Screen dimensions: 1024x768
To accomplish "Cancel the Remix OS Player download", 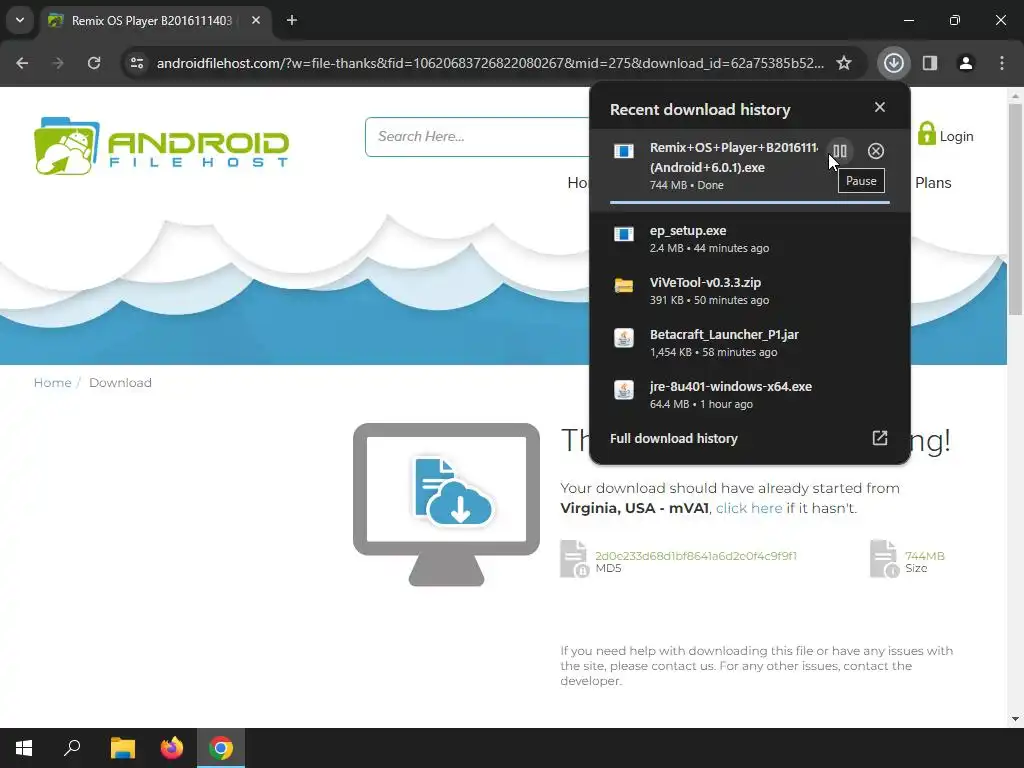I will click(x=876, y=152).
